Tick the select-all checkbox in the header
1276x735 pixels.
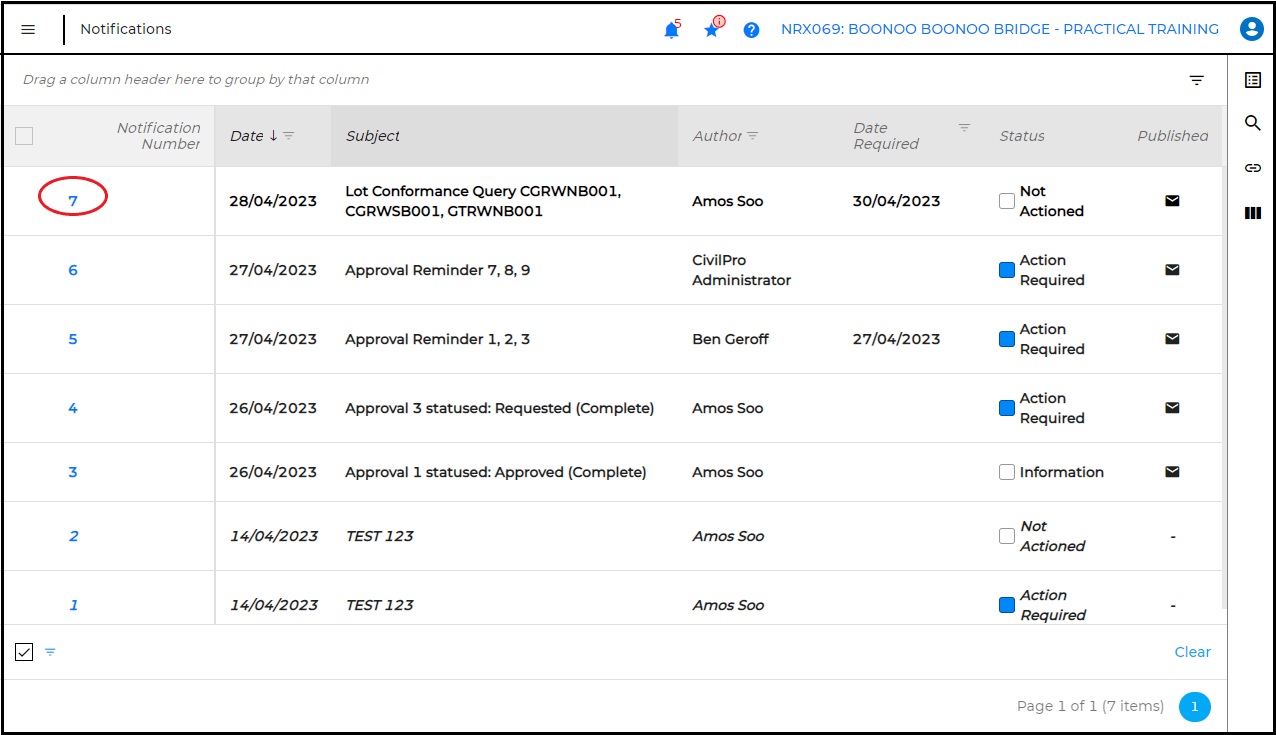pos(24,136)
